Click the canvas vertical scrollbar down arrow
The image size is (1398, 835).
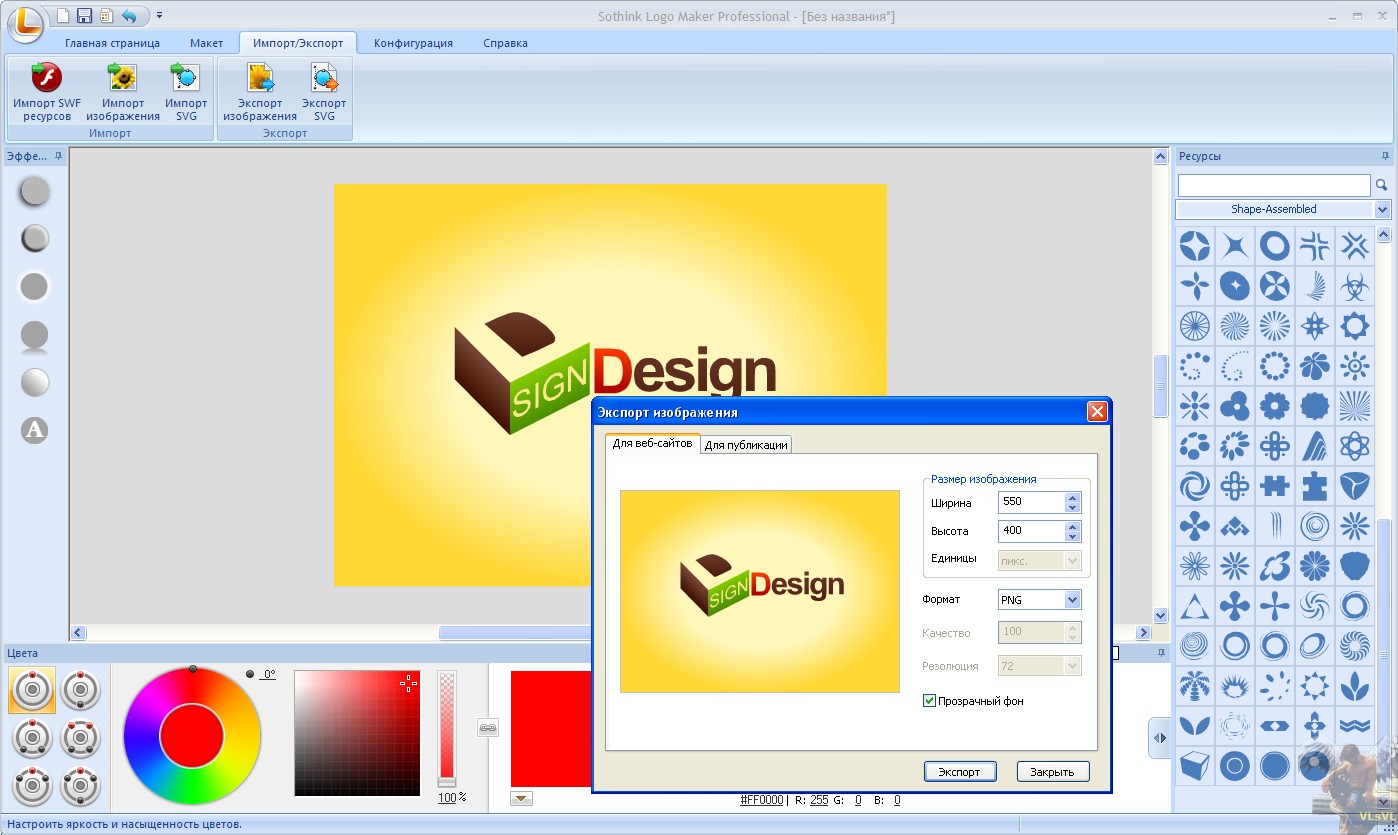[x=1160, y=616]
